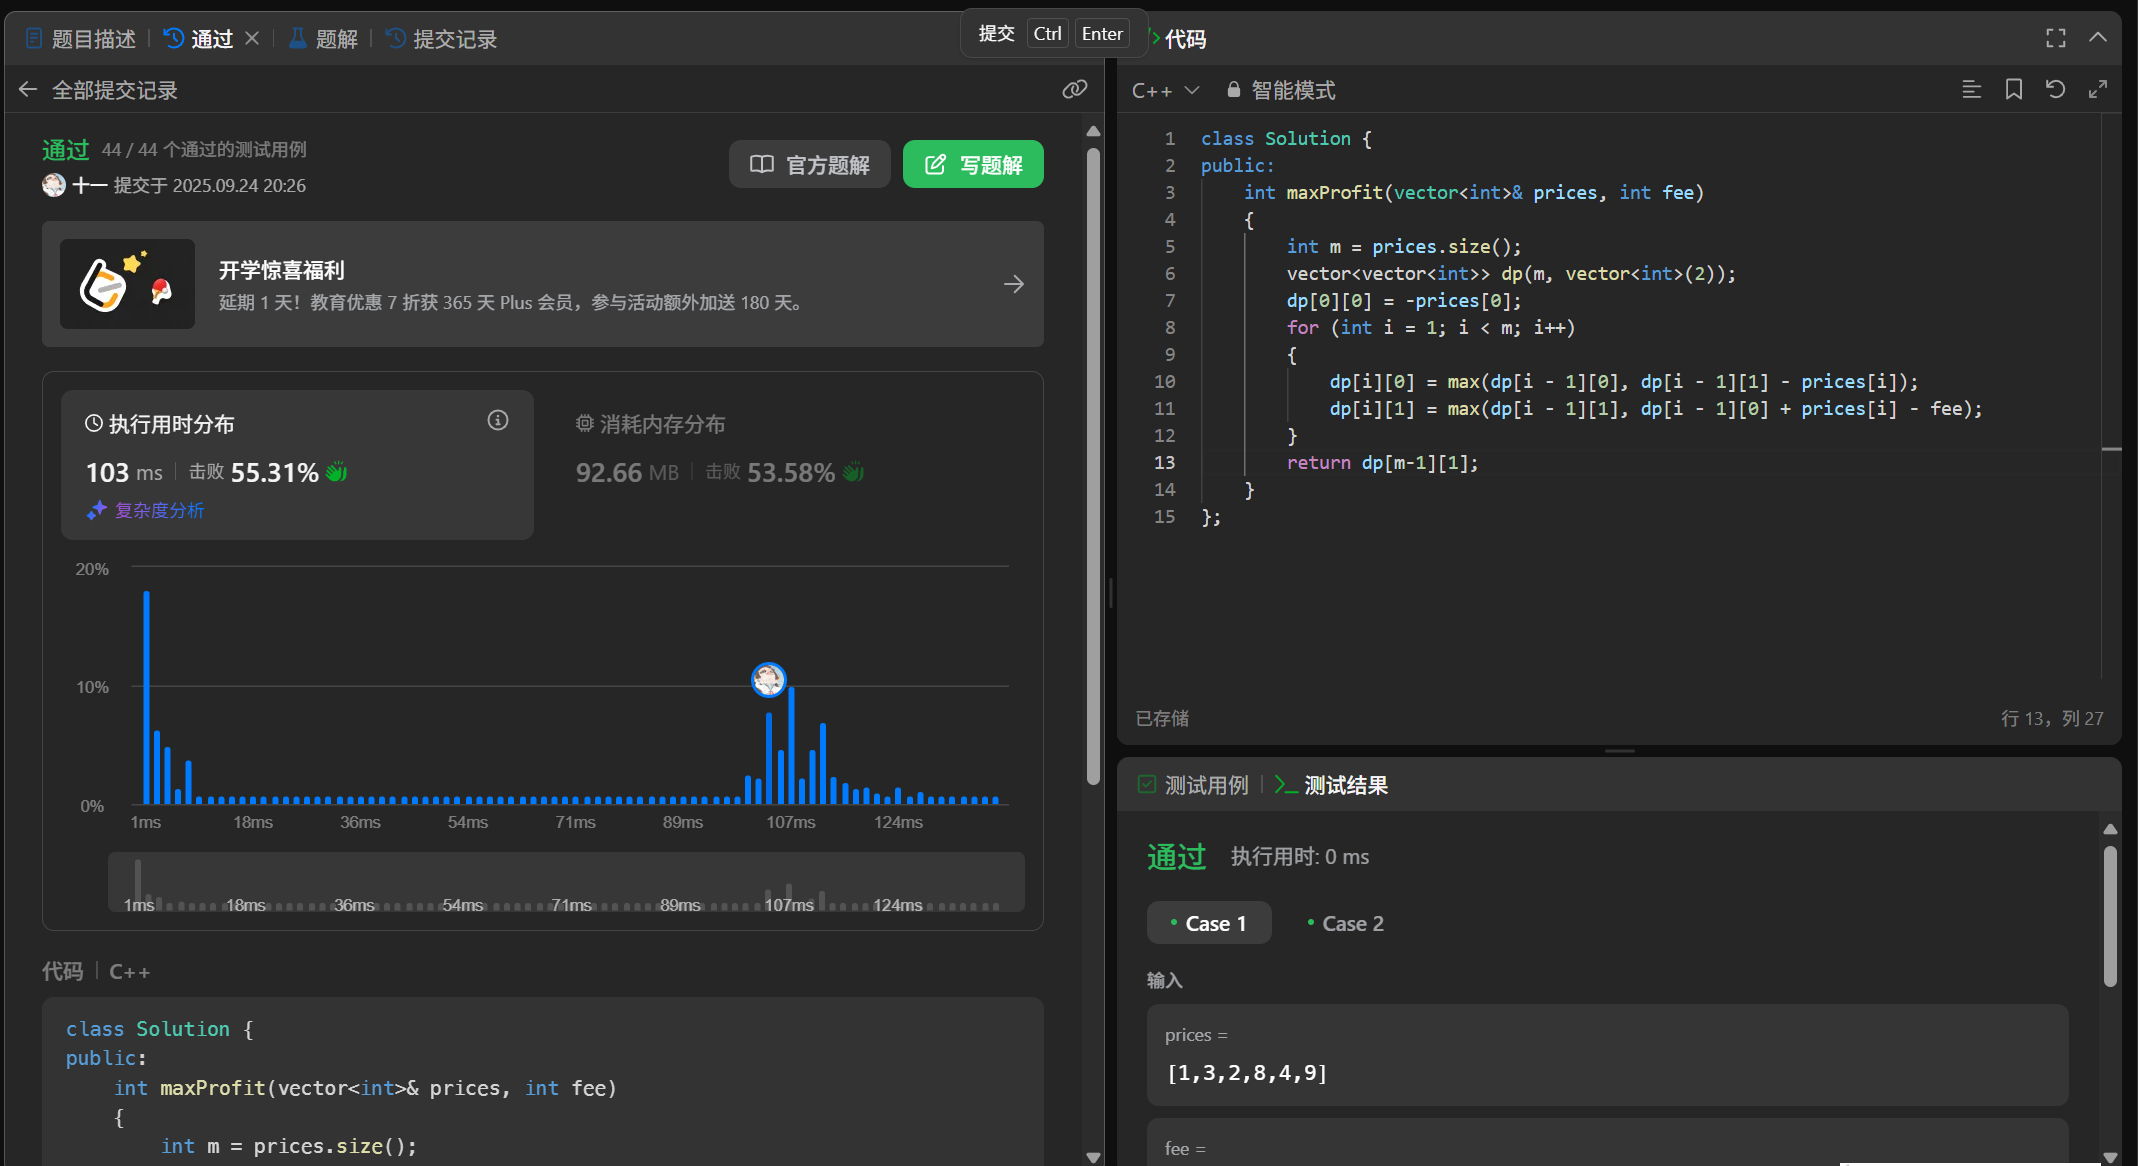The image size is (2138, 1166).
Task: Click the code format icon
Action: point(1971,90)
